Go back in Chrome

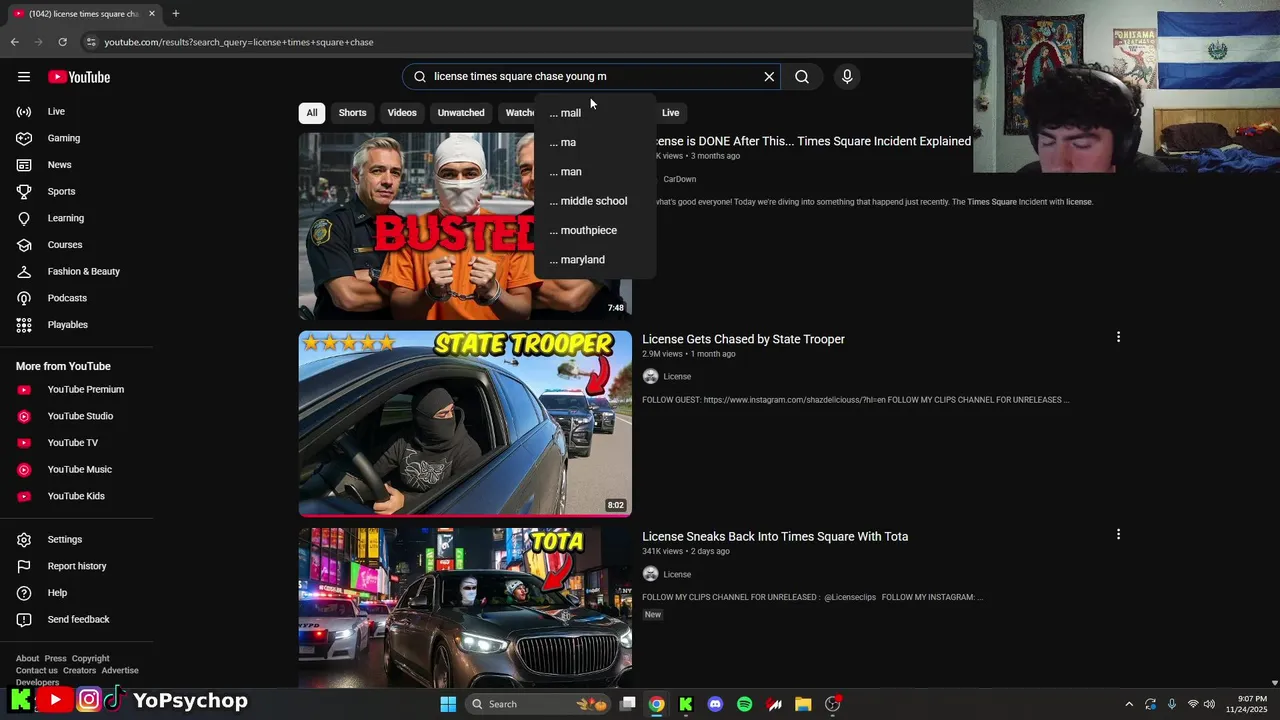(14, 42)
